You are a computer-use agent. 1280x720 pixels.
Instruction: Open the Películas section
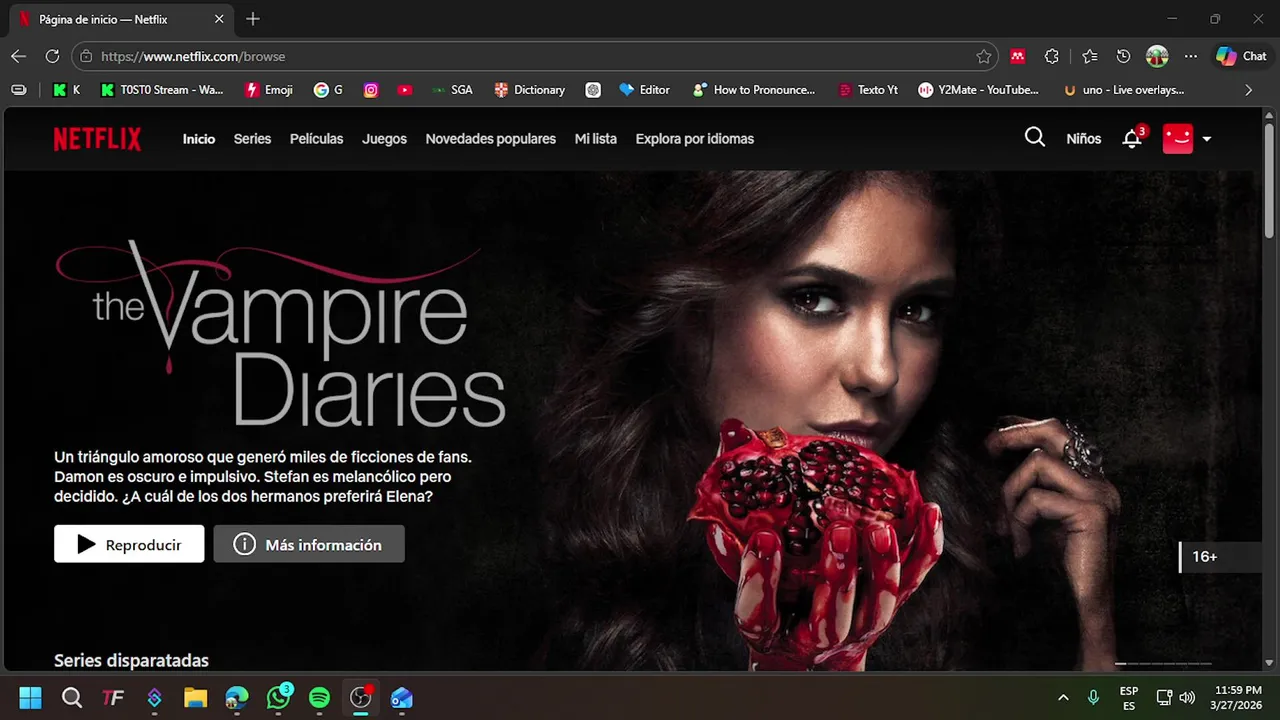(316, 139)
